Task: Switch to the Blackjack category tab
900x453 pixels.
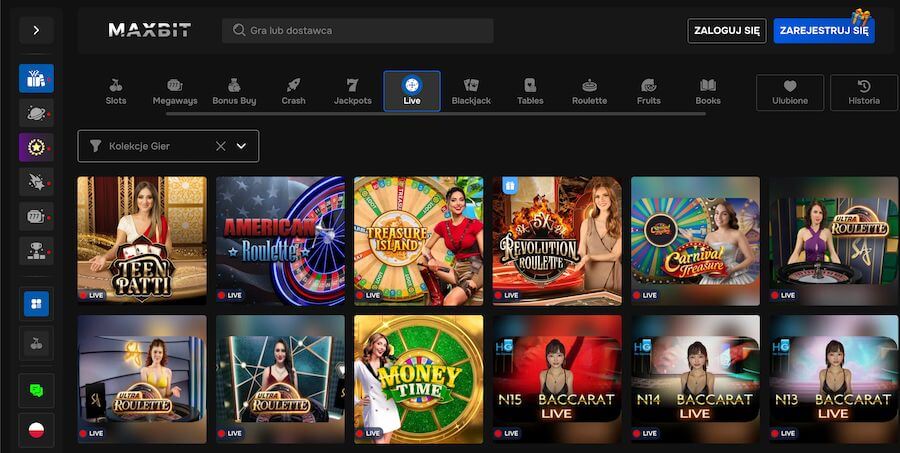Action: point(471,92)
